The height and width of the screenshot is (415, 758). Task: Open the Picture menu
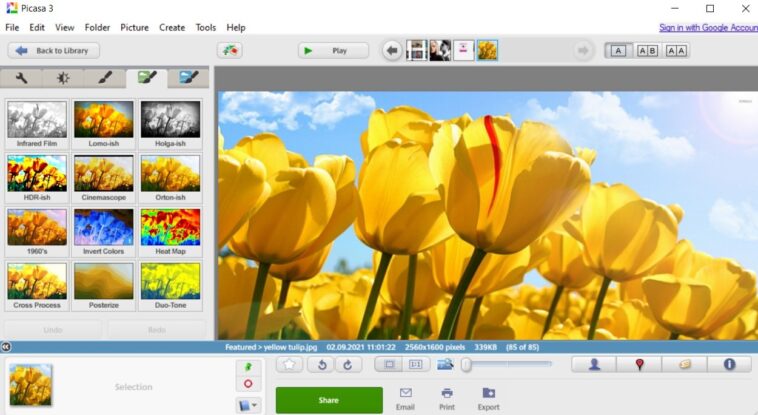pyautogui.click(x=134, y=27)
